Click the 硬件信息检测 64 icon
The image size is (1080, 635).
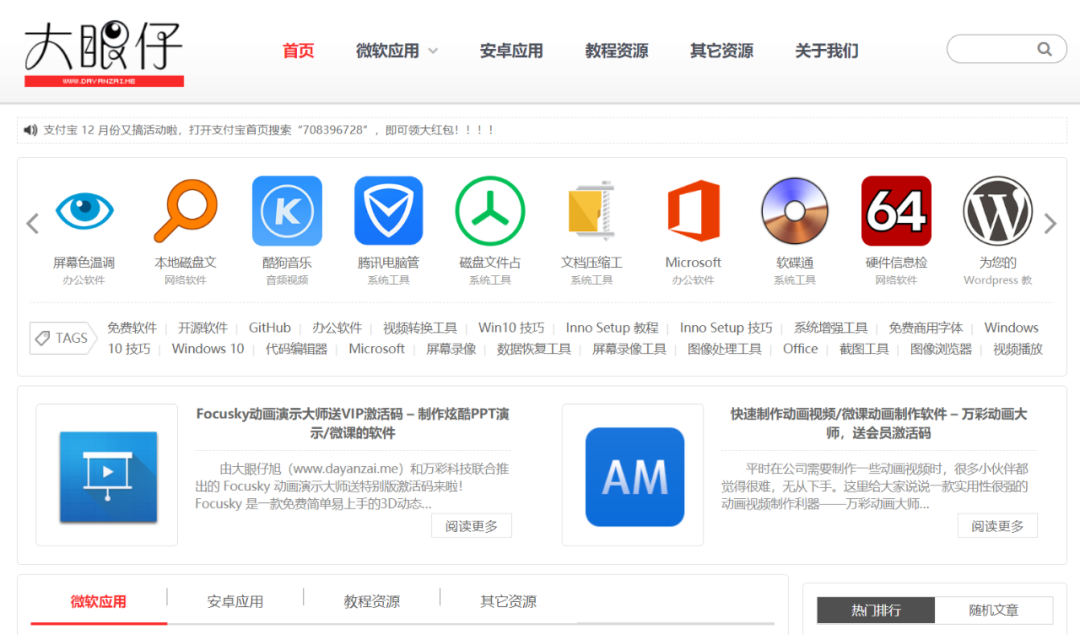[x=895, y=211]
